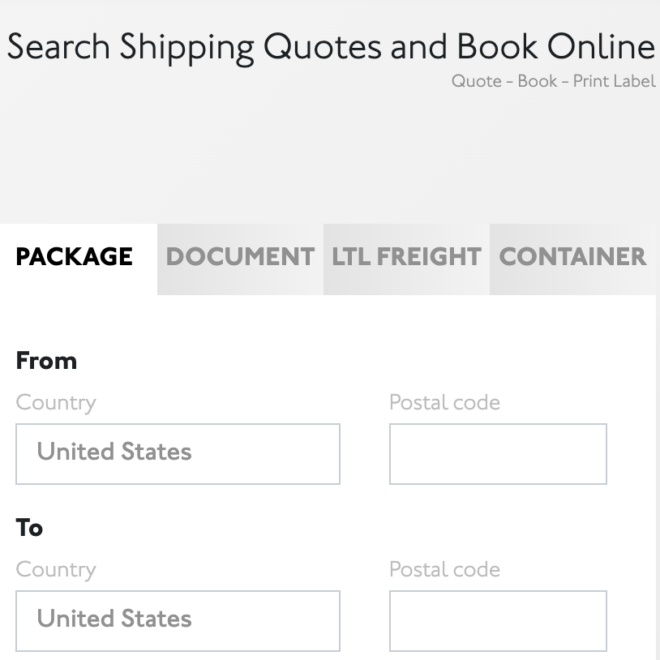The width and height of the screenshot is (660, 660).
Task: Click the Postal code label under To
Action: [444, 570]
